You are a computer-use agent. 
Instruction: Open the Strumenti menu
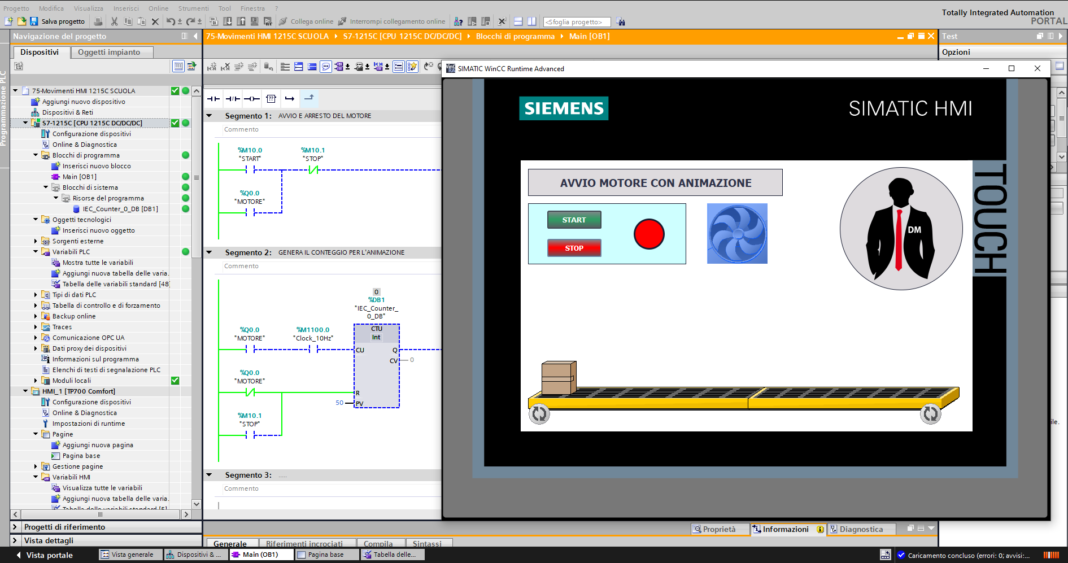(193, 8)
